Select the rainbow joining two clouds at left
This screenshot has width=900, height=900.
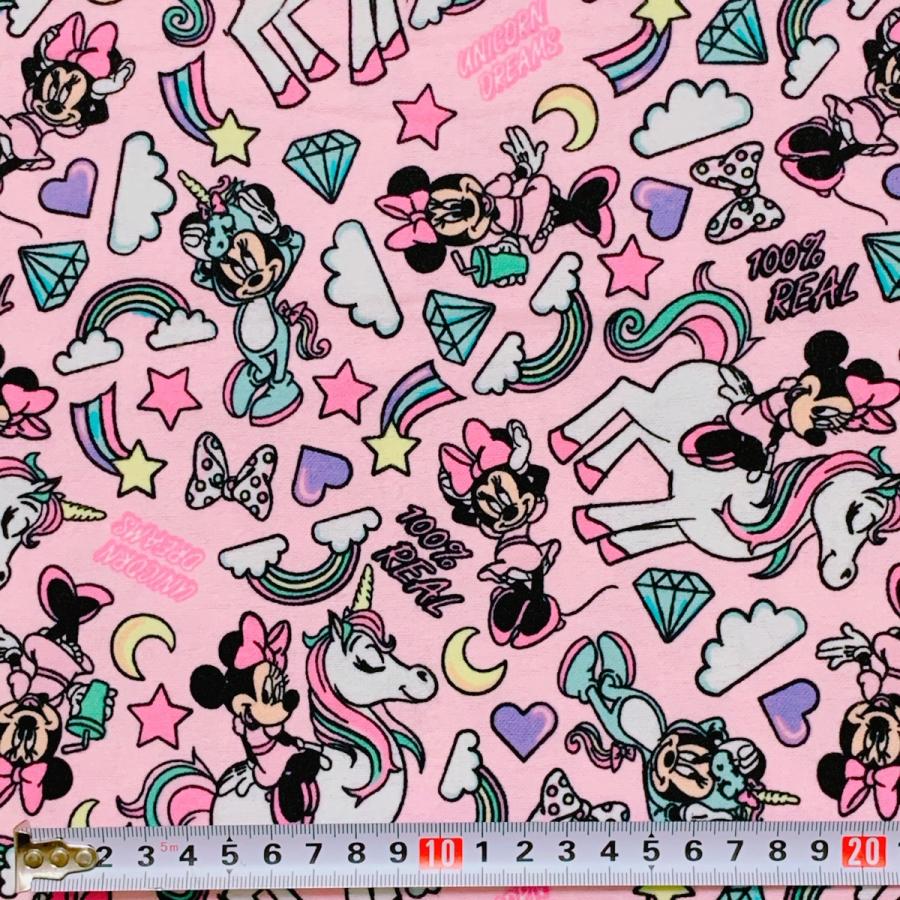[x=135, y=320]
